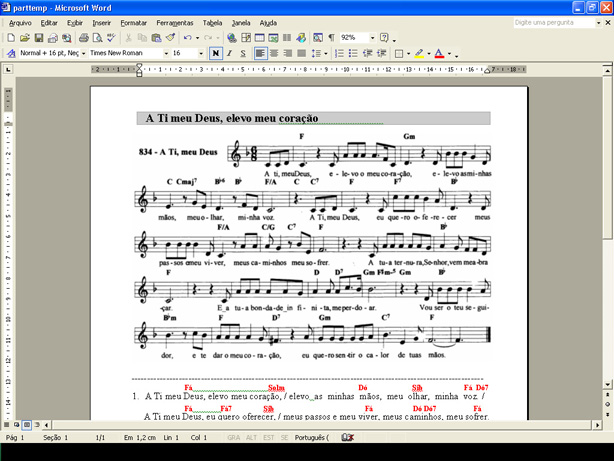Toggle the tab type selector on ruler
Image resolution: width=614 pixels, height=461 pixels.
8,70
